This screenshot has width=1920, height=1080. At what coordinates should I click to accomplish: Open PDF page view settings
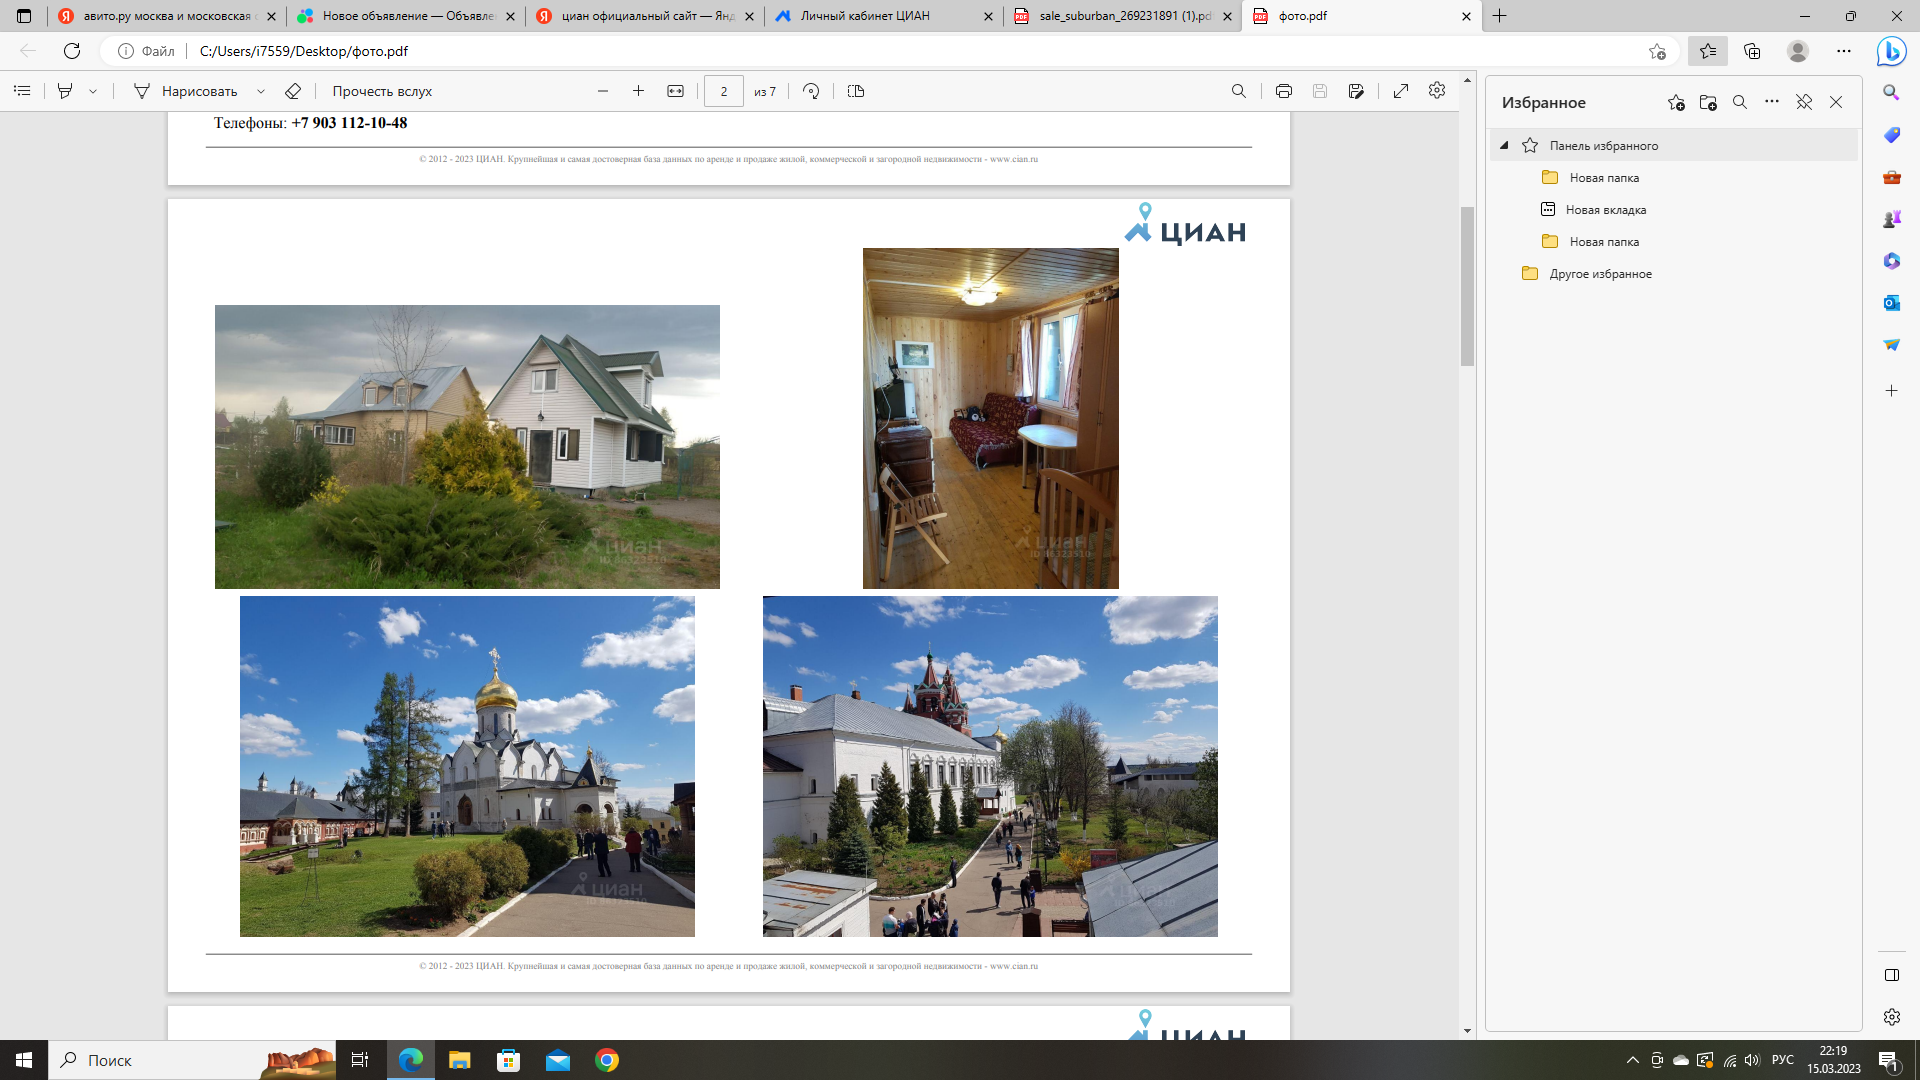tap(856, 91)
